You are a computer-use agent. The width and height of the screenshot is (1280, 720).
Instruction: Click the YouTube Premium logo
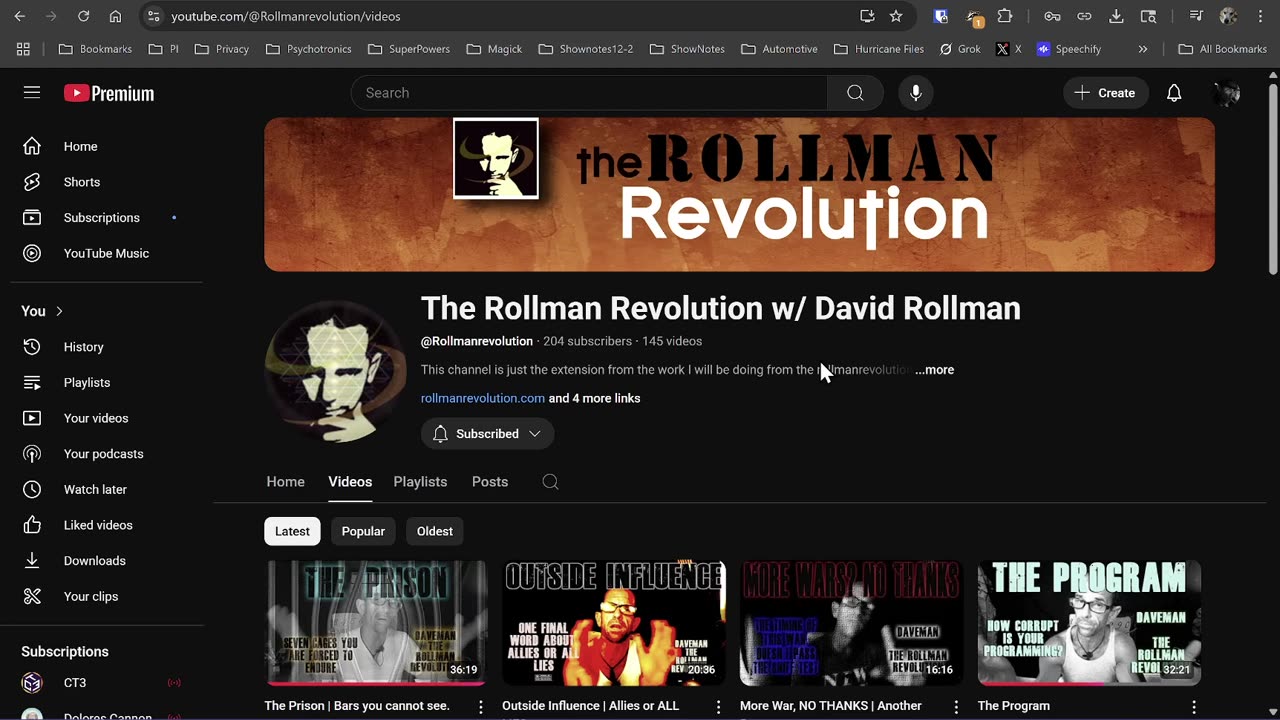point(109,93)
